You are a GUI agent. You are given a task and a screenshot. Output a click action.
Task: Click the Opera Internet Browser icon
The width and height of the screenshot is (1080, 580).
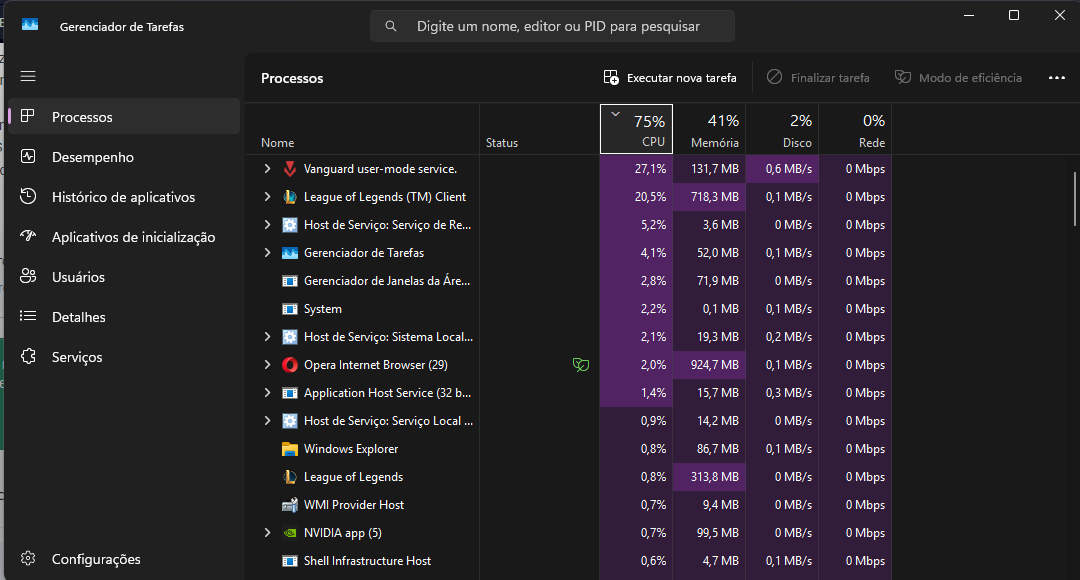[290, 365]
